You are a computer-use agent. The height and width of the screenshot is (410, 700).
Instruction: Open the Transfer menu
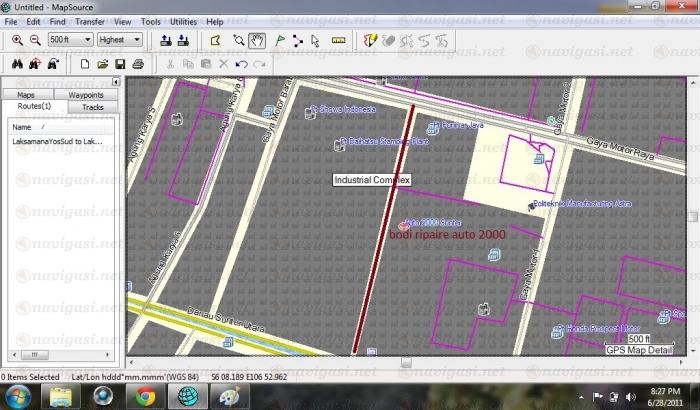point(91,21)
